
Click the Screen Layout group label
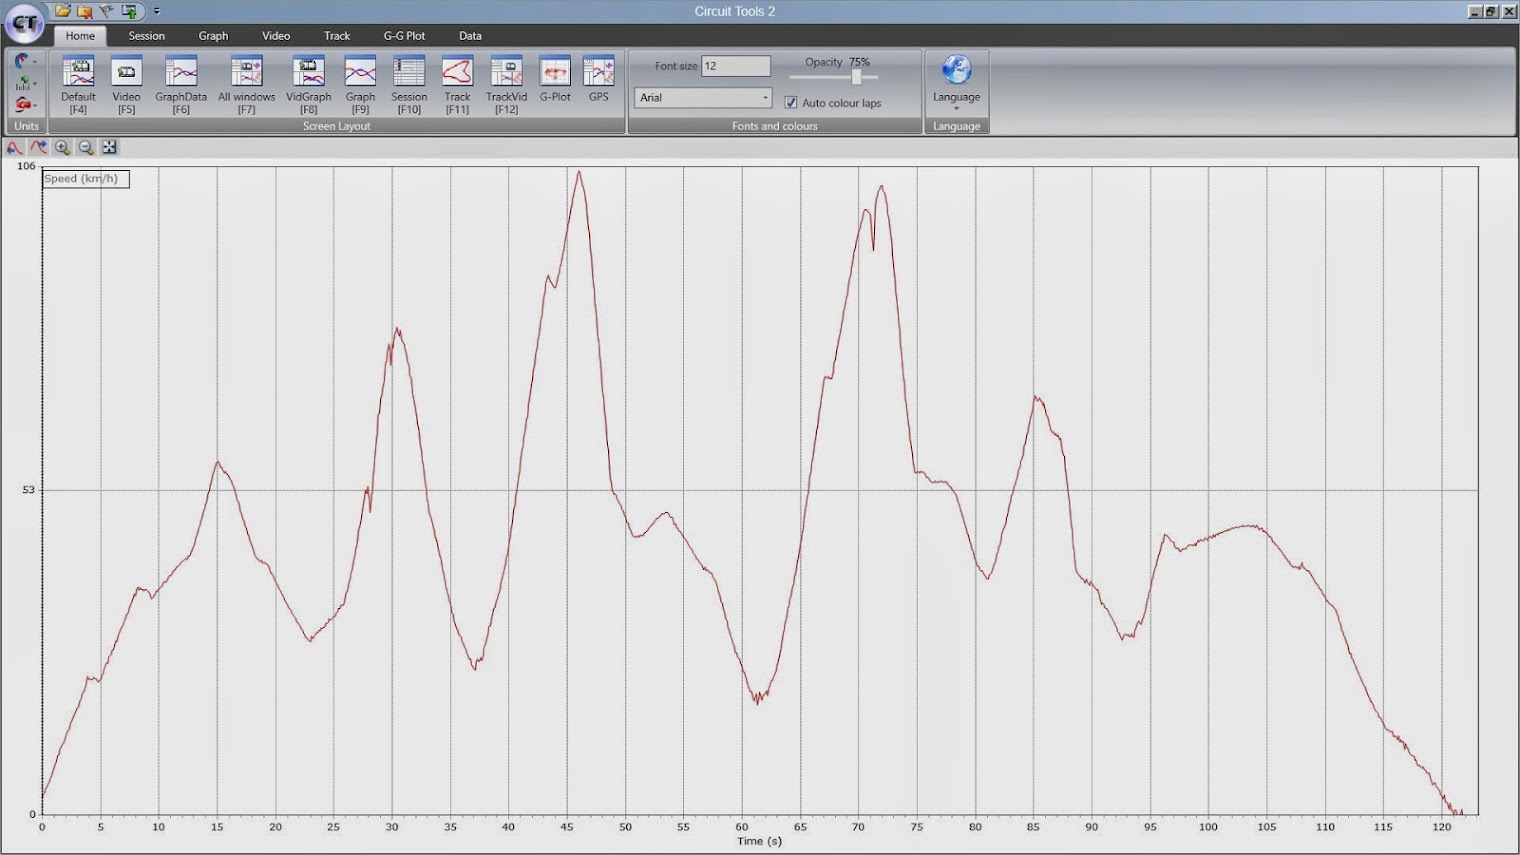(x=336, y=126)
